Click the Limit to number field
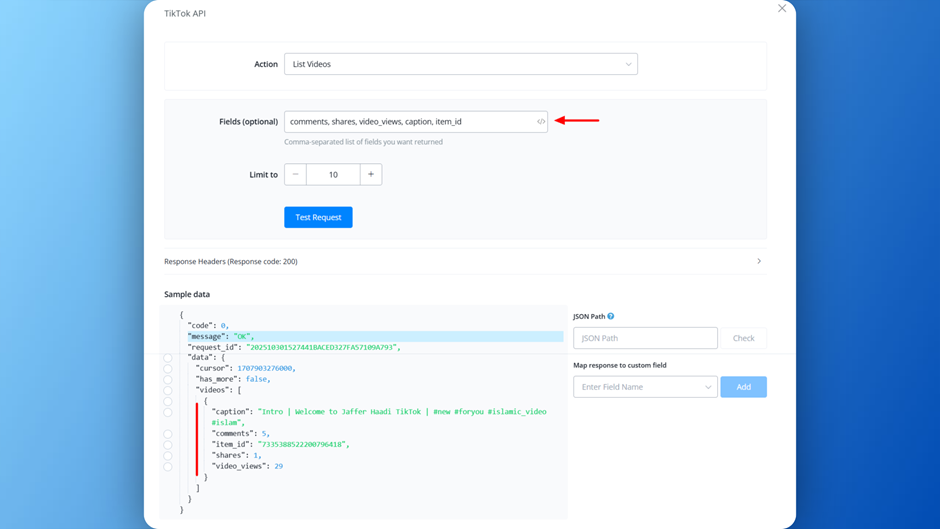The image size is (940, 529). point(333,175)
